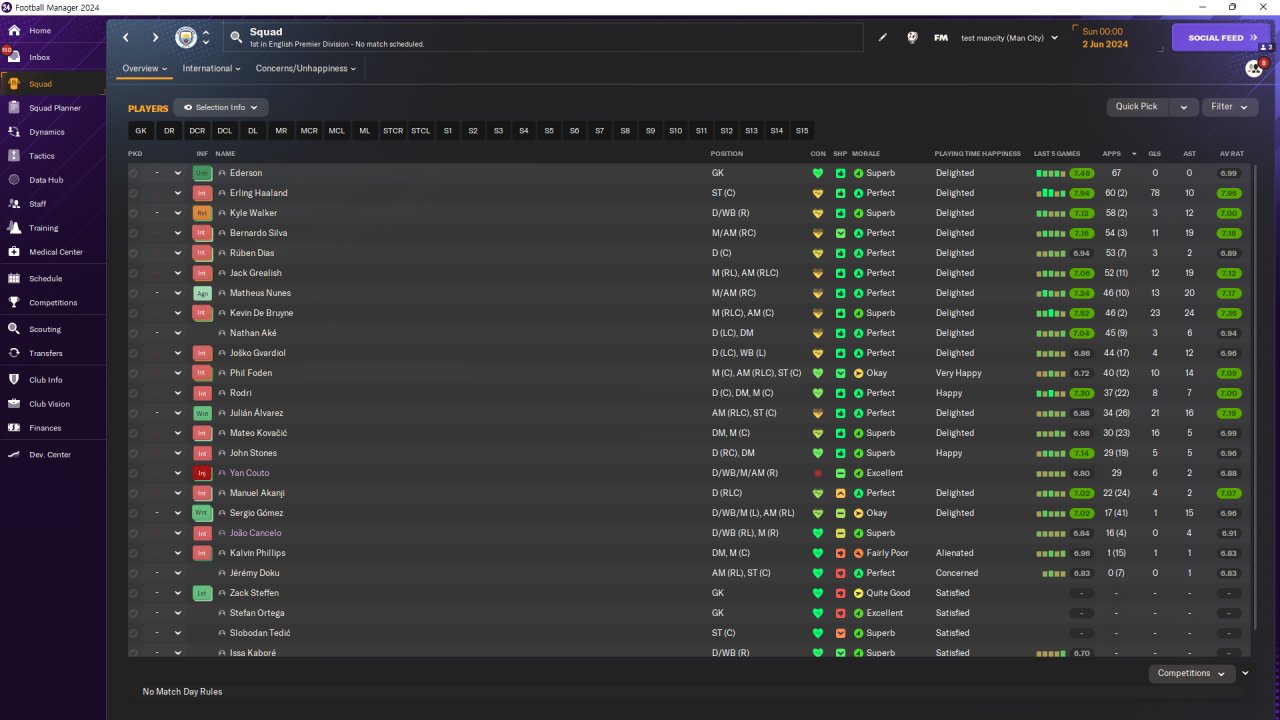Toggle the pick checkbox for John Stones
This screenshot has height=720, width=1280.
tap(133, 453)
